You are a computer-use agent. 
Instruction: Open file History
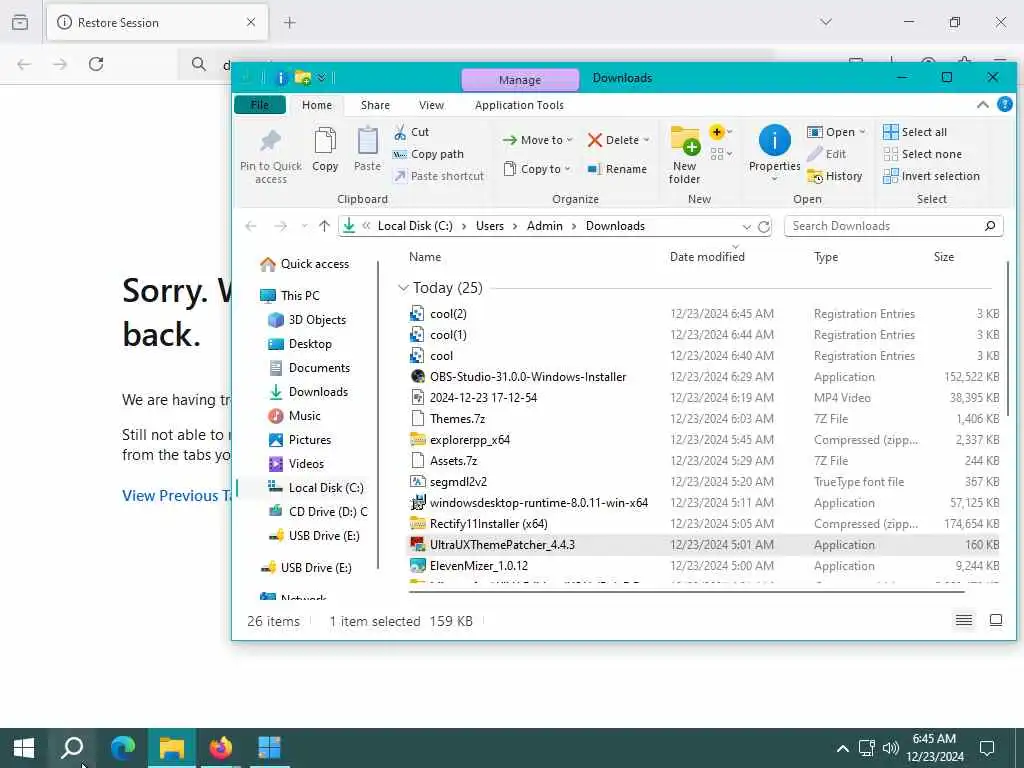(x=835, y=176)
